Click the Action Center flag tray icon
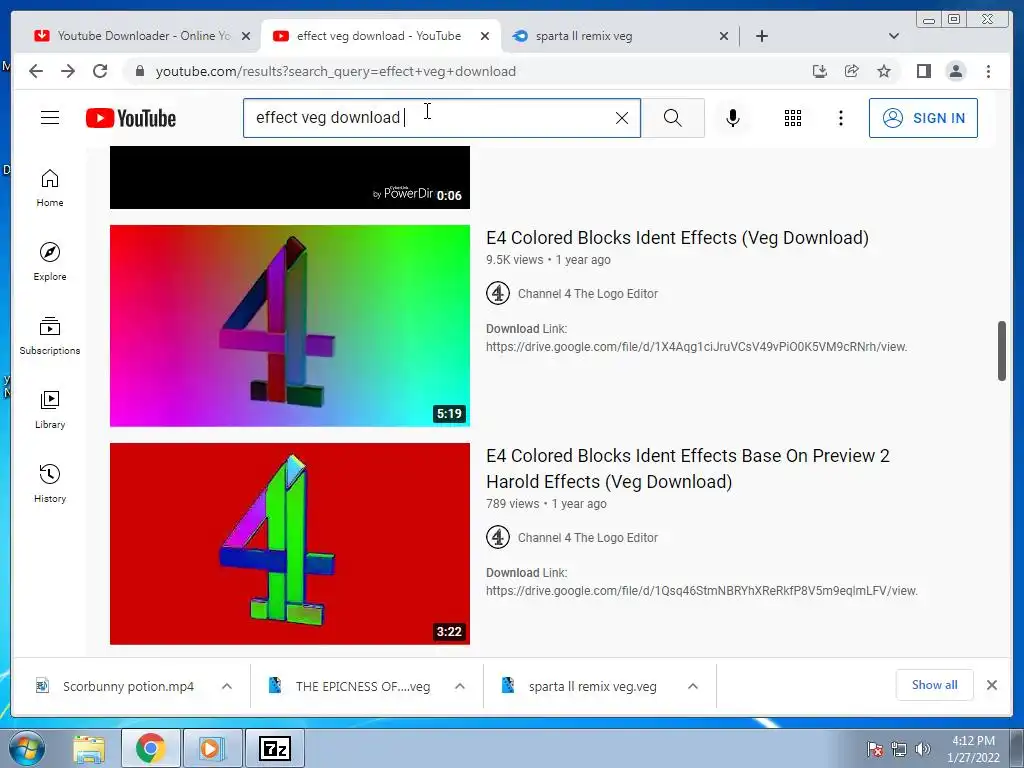Image resolution: width=1024 pixels, height=768 pixels. tap(875, 749)
